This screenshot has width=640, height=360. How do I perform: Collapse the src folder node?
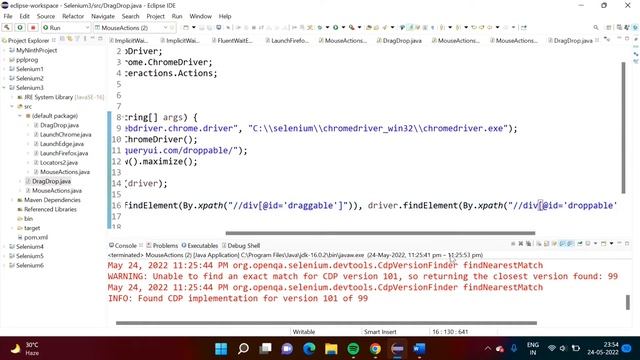click(12, 107)
